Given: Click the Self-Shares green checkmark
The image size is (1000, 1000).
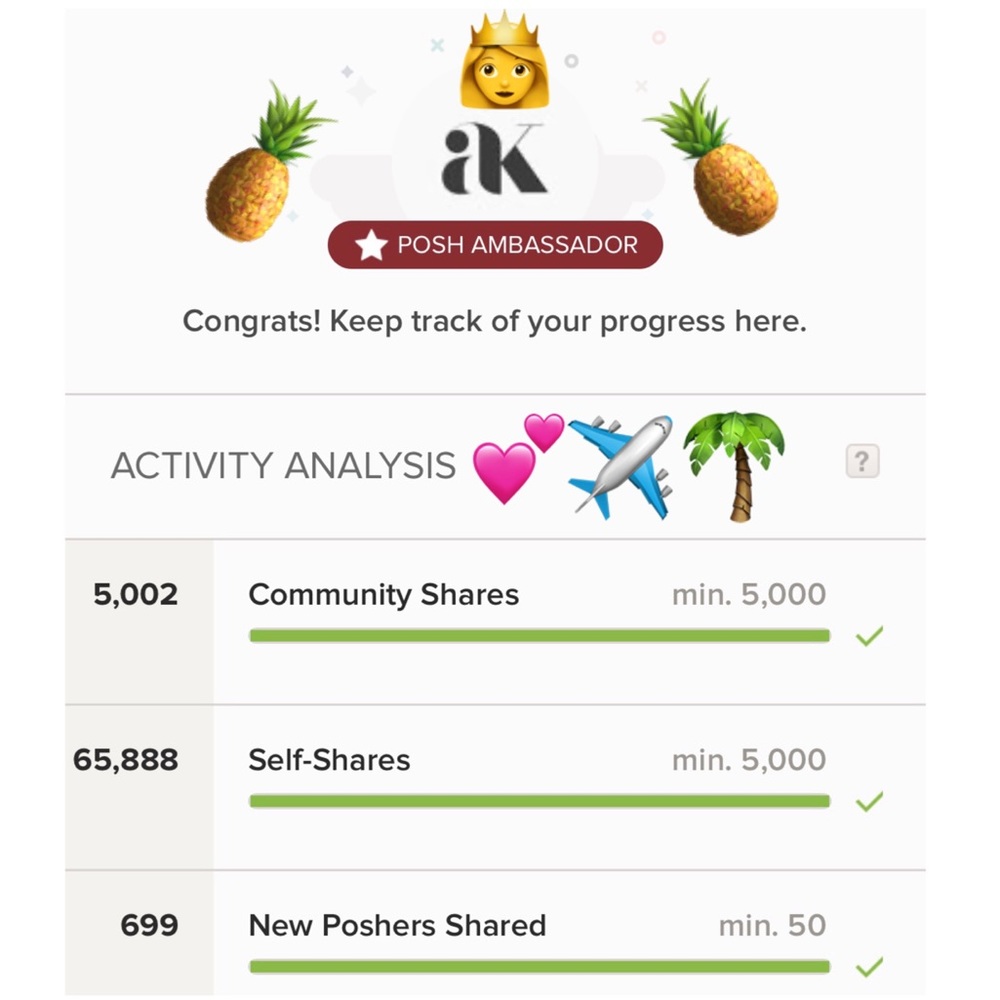Looking at the screenshot, I should [x=869, y=801].
